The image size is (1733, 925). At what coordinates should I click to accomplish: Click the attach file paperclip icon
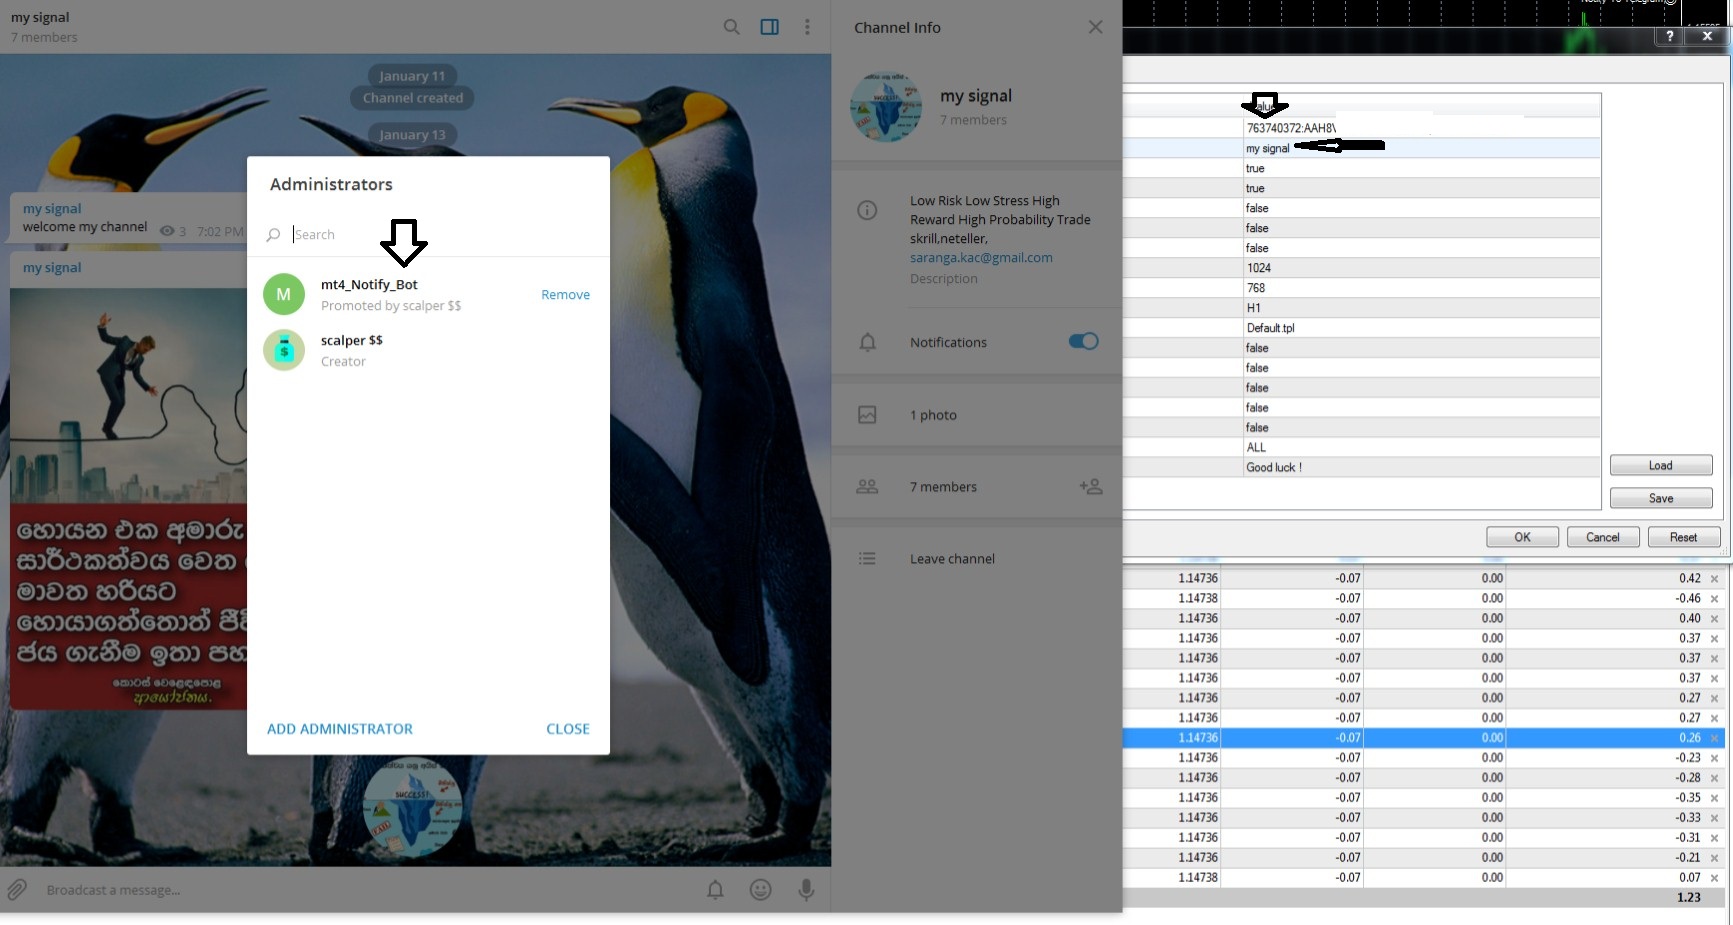[x=17, y=889]
